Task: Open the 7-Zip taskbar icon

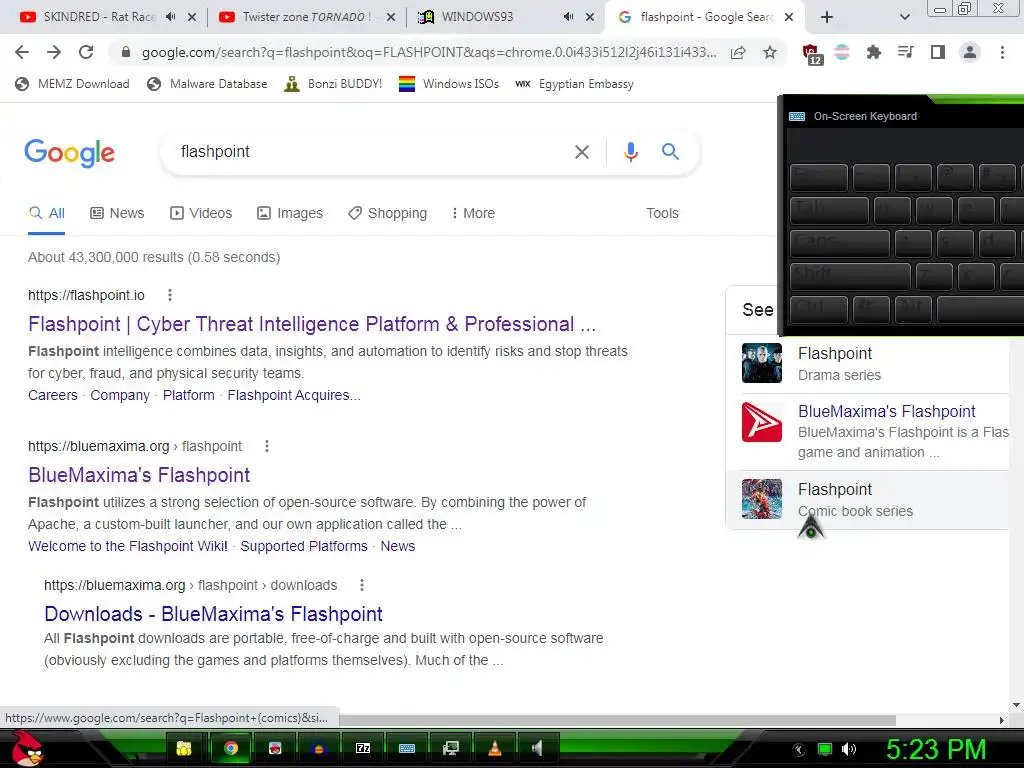Action: tap(363, 748)
